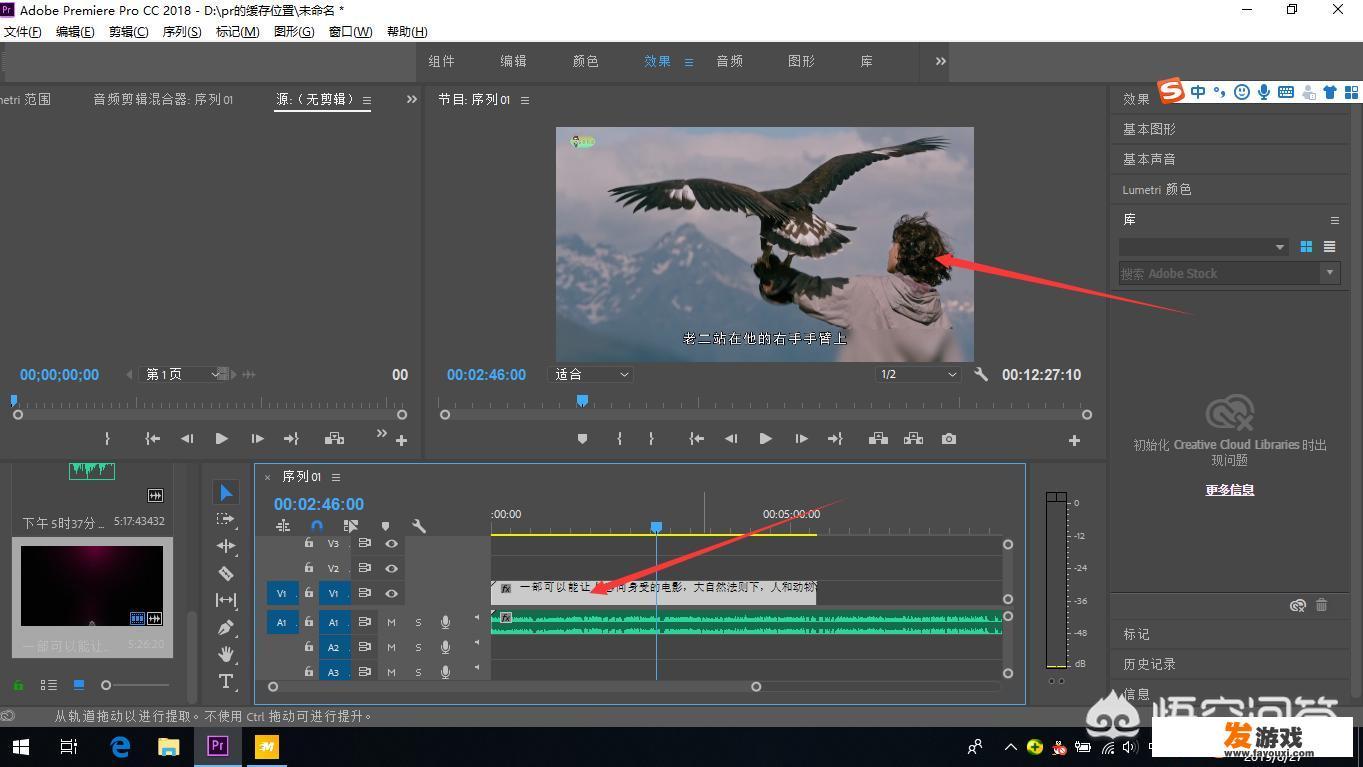
Task: Solo audio track A1
Action: pos(418,622)
